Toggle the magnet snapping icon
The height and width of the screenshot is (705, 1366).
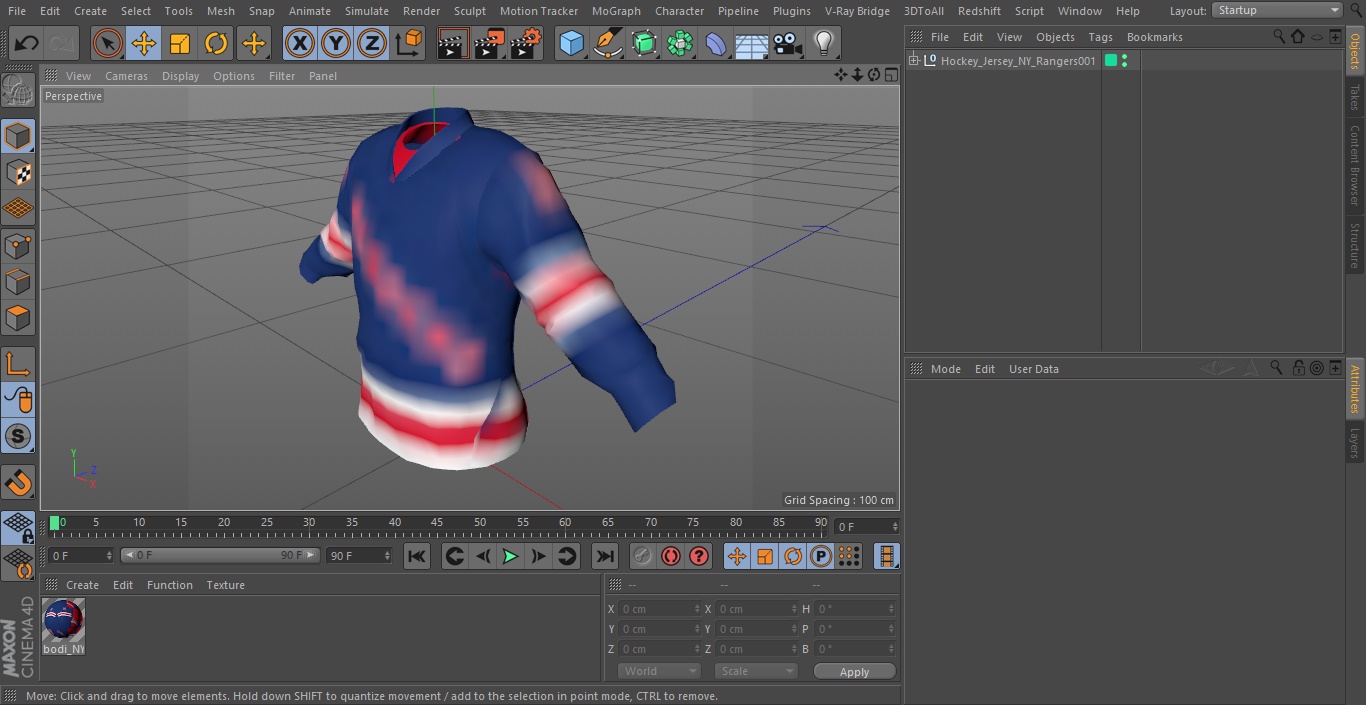tap(18, 483)
